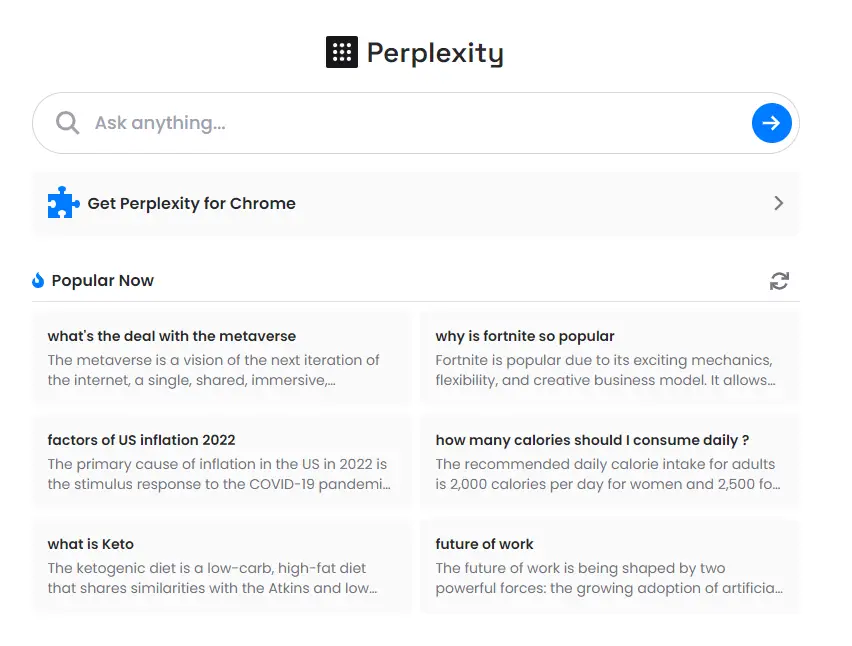The width and height of the screenshot is (852, 646).
Task: Refresh the Popular Now list
Action: click(779, 281)
